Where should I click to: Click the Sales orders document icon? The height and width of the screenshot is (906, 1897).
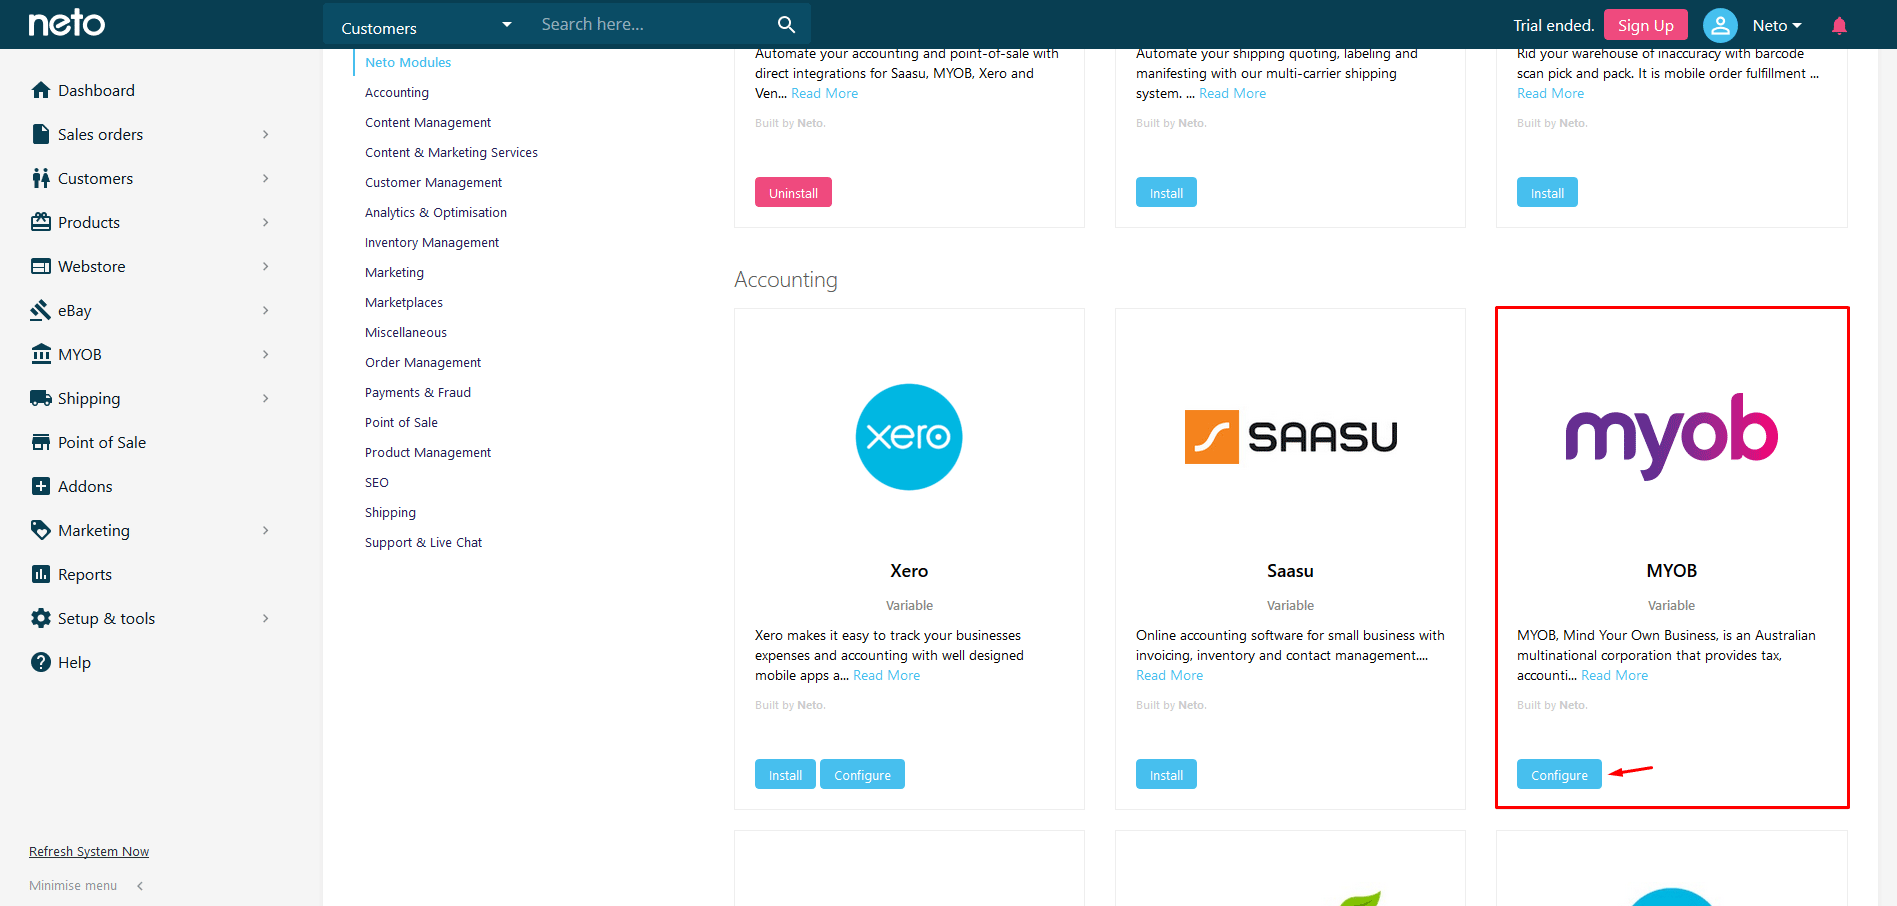click(x=41, y=134)
